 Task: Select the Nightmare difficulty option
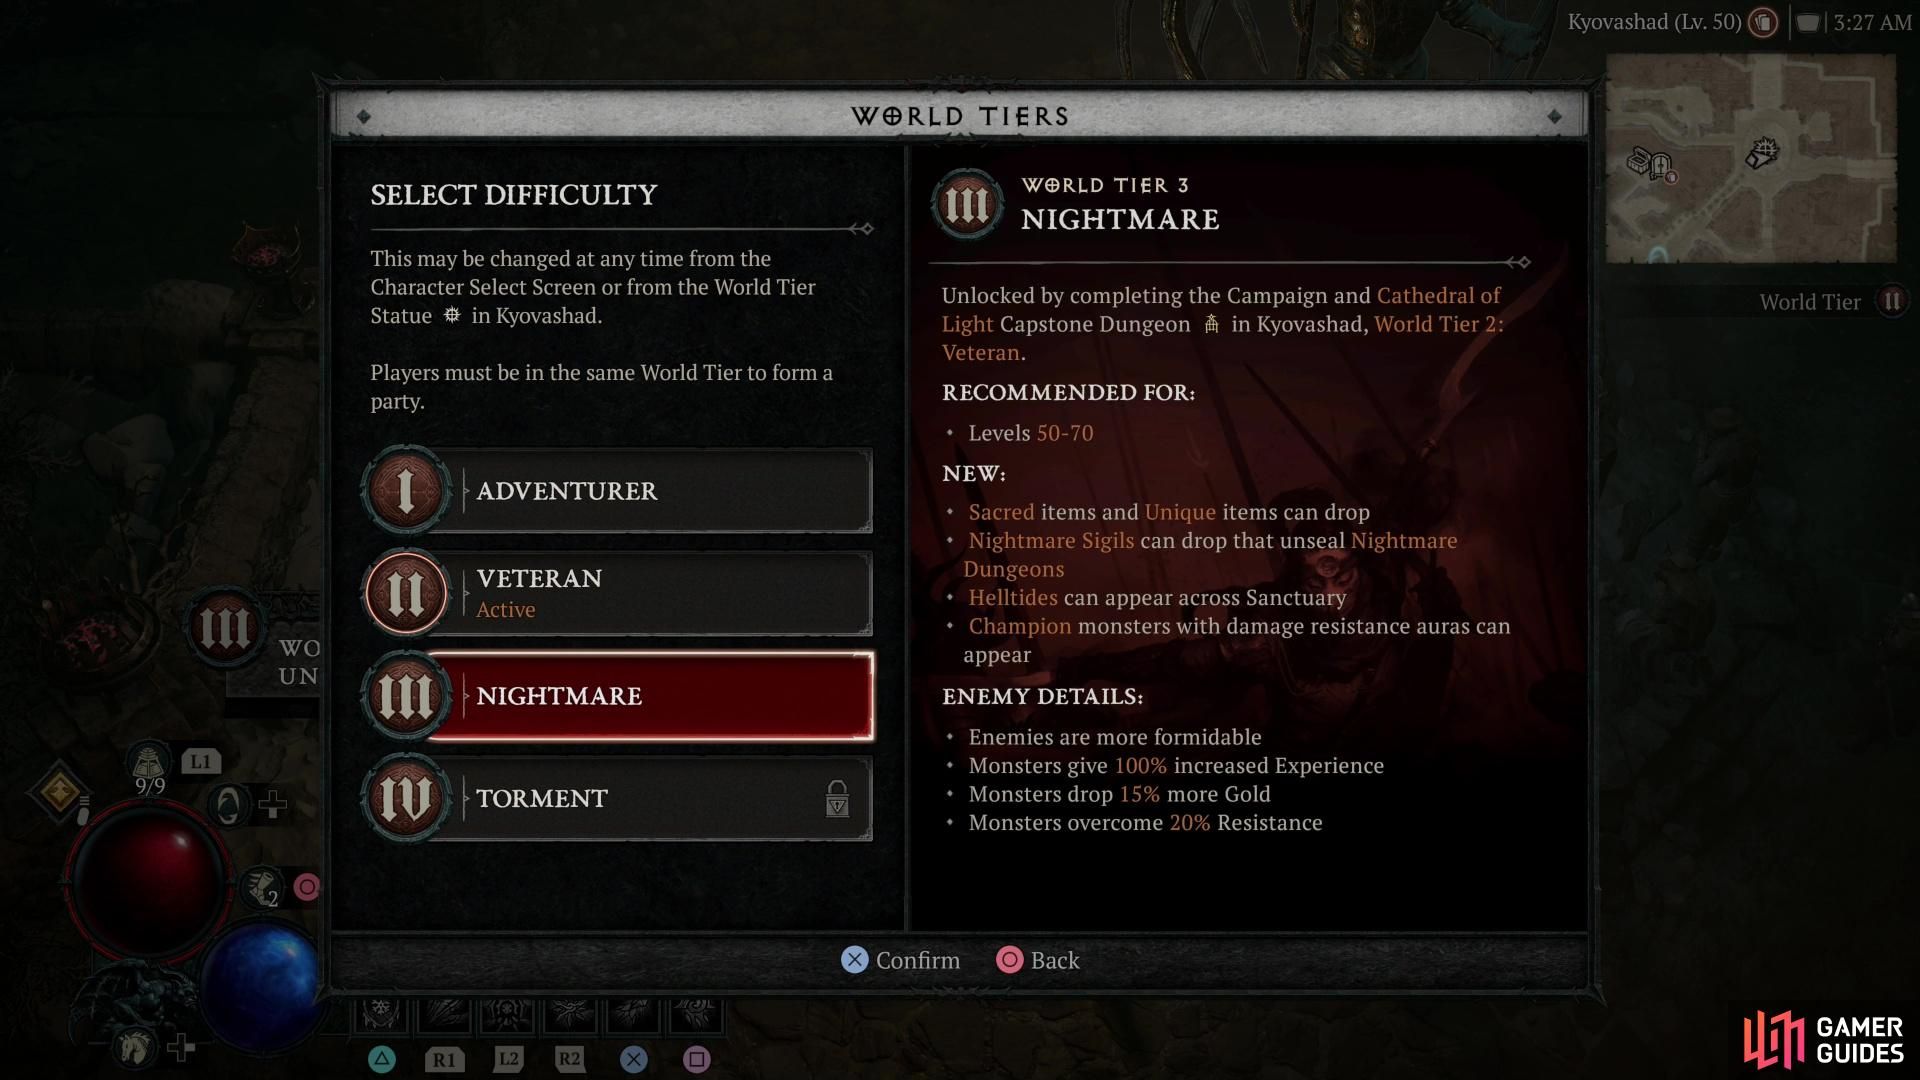click(615, 695)
